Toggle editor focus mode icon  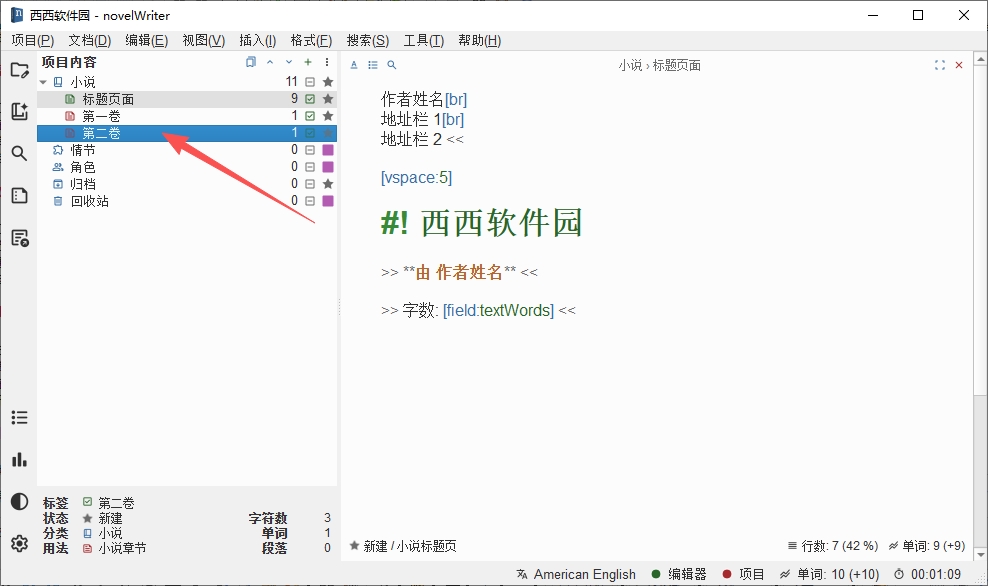coord(939,65)
